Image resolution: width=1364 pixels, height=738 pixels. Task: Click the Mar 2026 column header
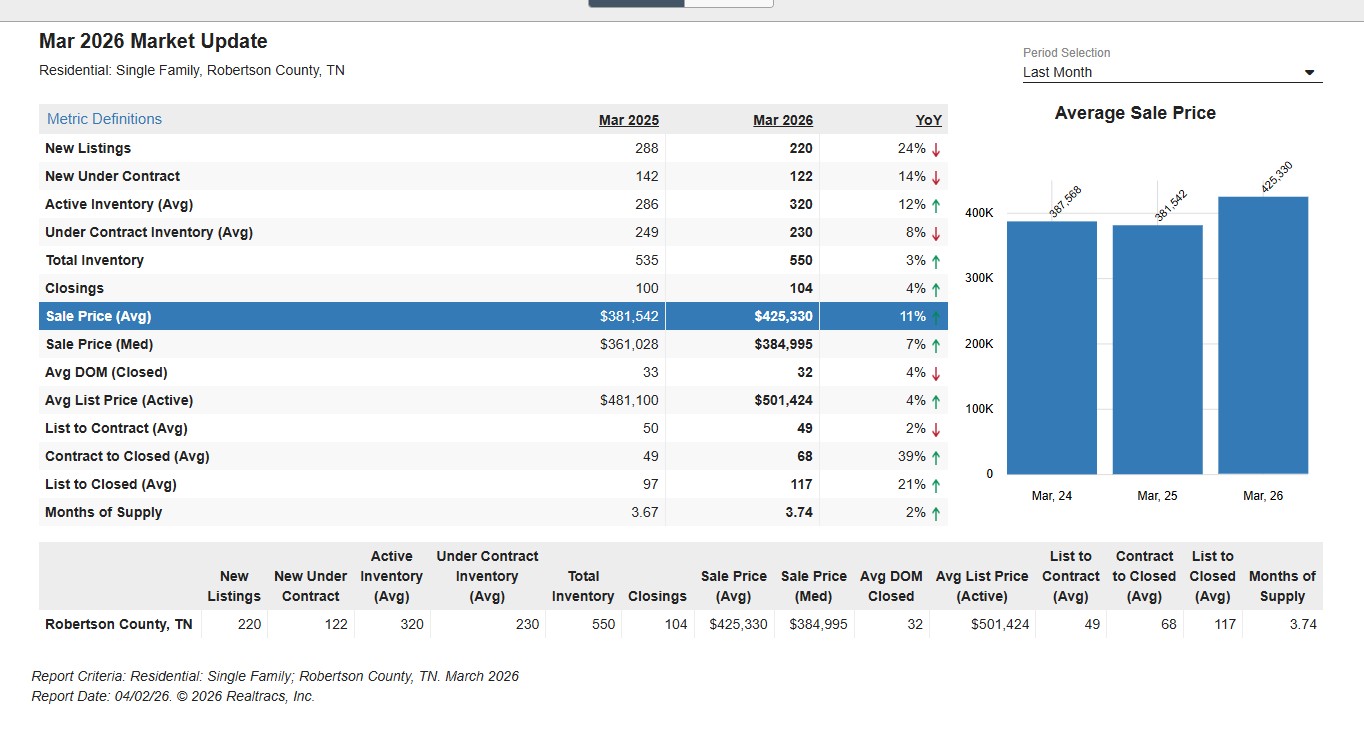point(782,120)
